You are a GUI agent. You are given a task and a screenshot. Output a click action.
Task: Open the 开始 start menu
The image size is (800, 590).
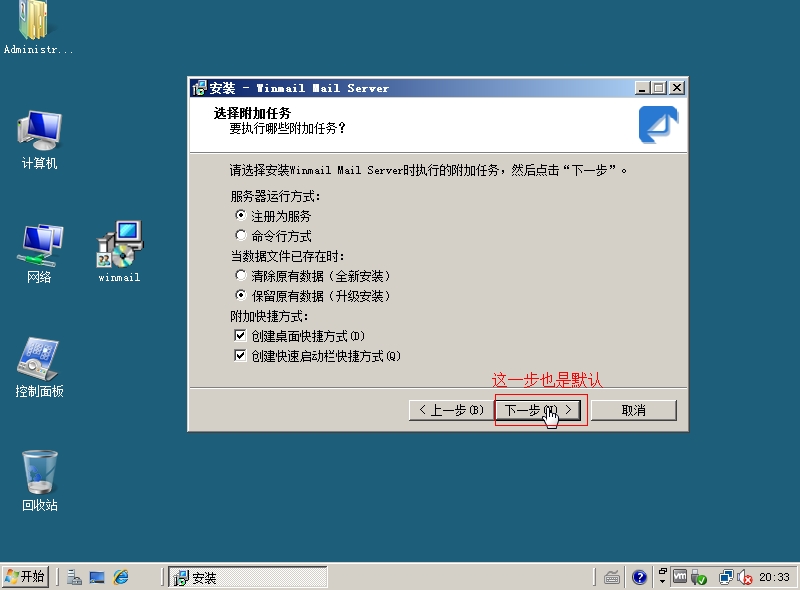pyautogui.click(x=25, y=577)
